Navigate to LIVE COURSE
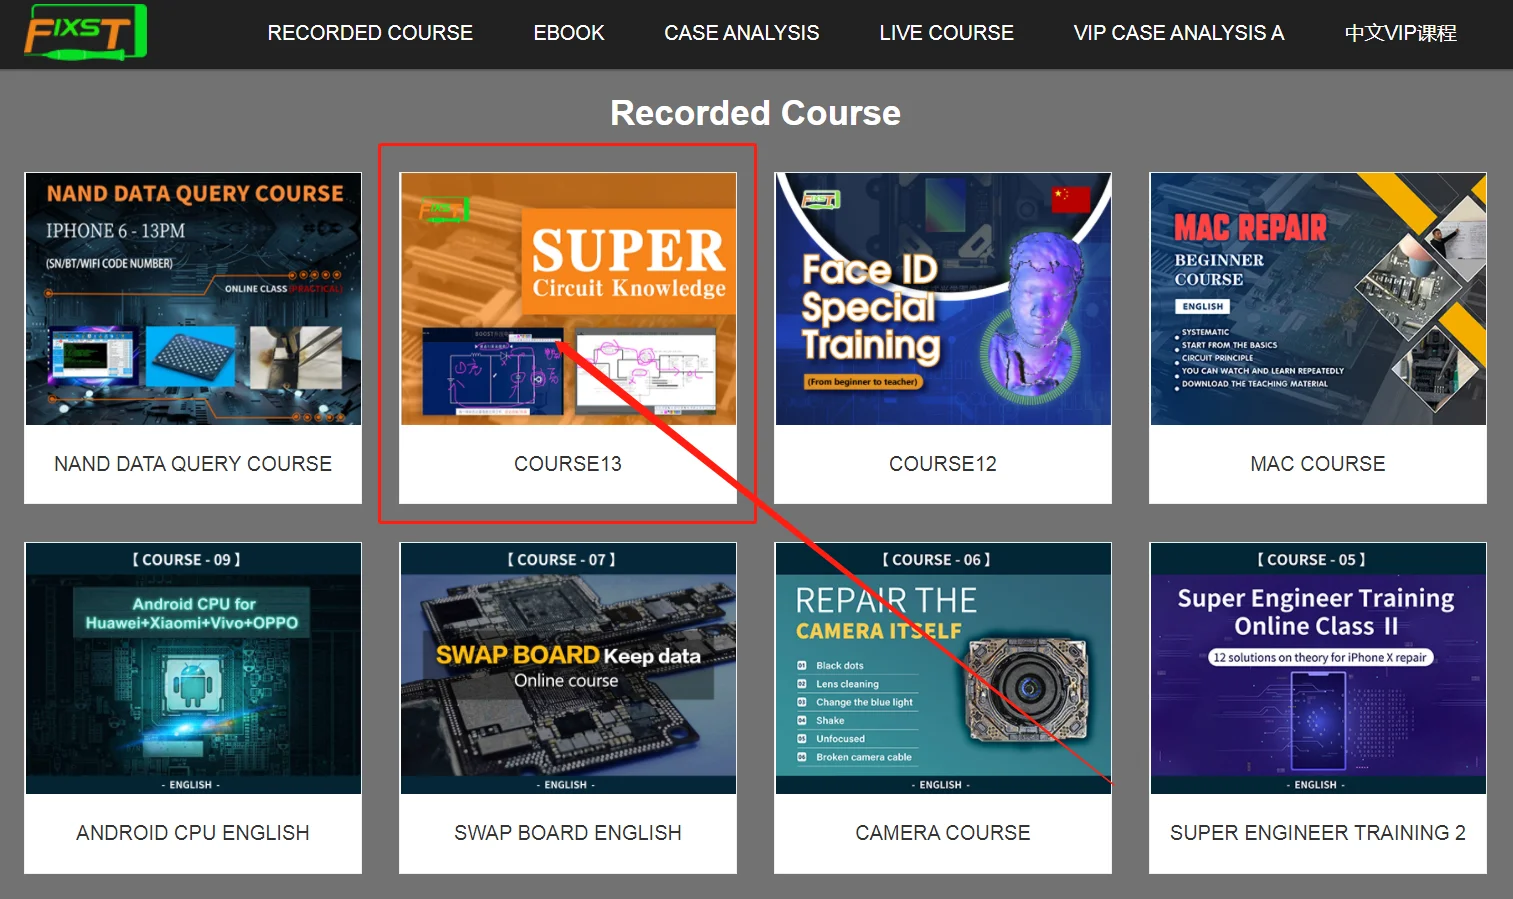The image size is (1513, 899). [947, 33]
